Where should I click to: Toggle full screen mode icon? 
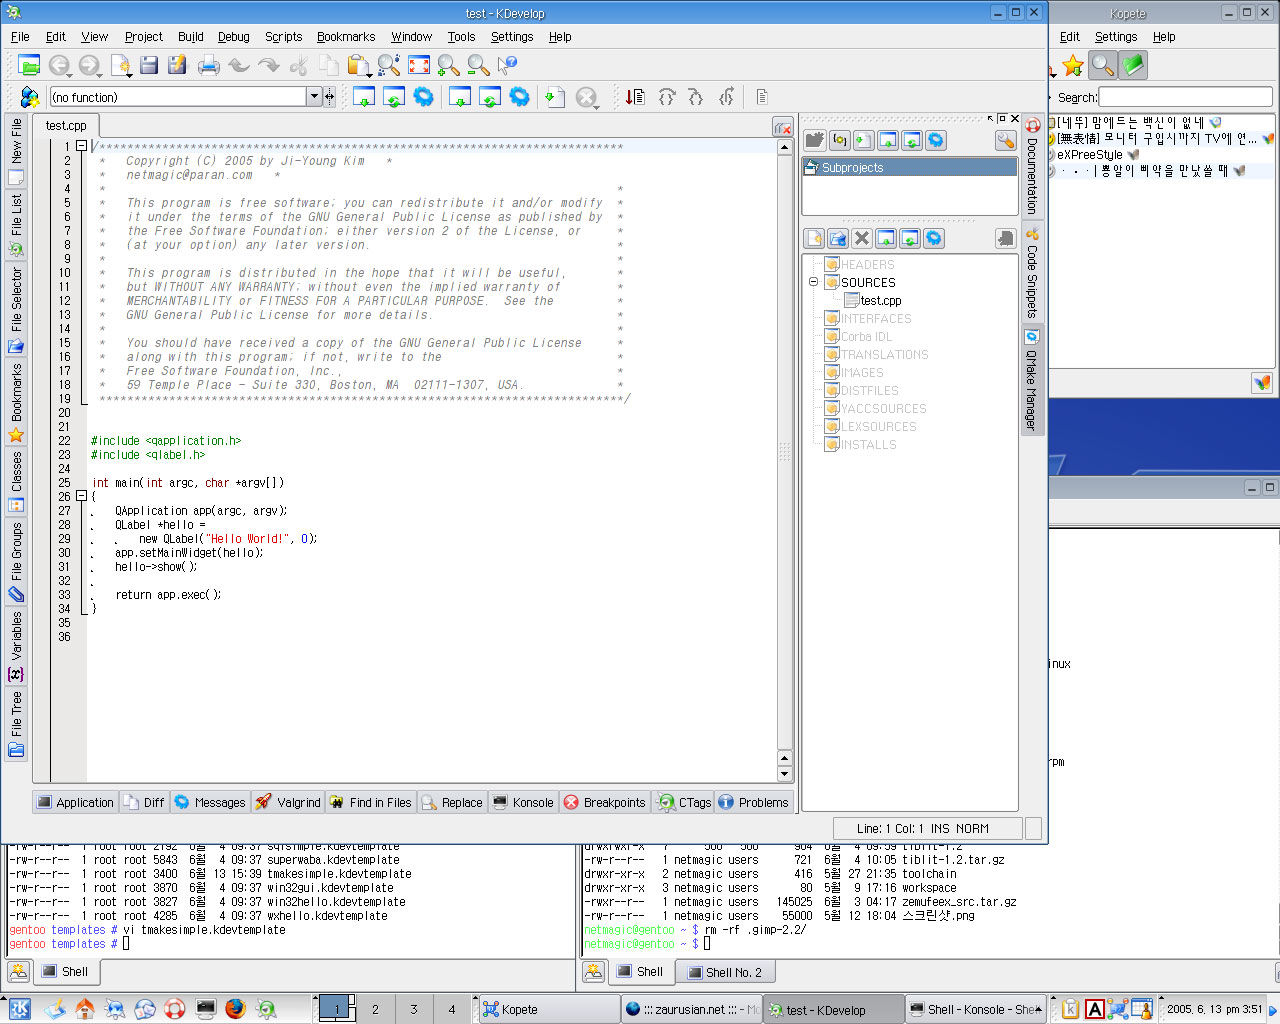[x=419, y=65]
